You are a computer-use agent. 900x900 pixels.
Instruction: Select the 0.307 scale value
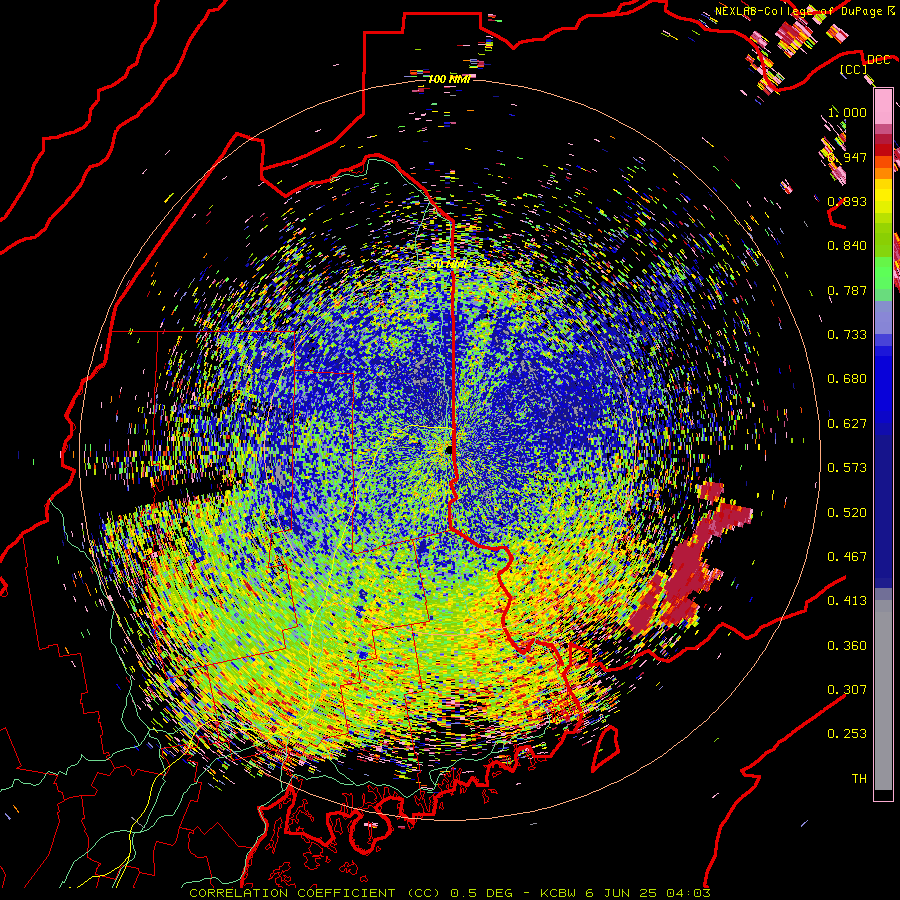[x=847, y=690]
